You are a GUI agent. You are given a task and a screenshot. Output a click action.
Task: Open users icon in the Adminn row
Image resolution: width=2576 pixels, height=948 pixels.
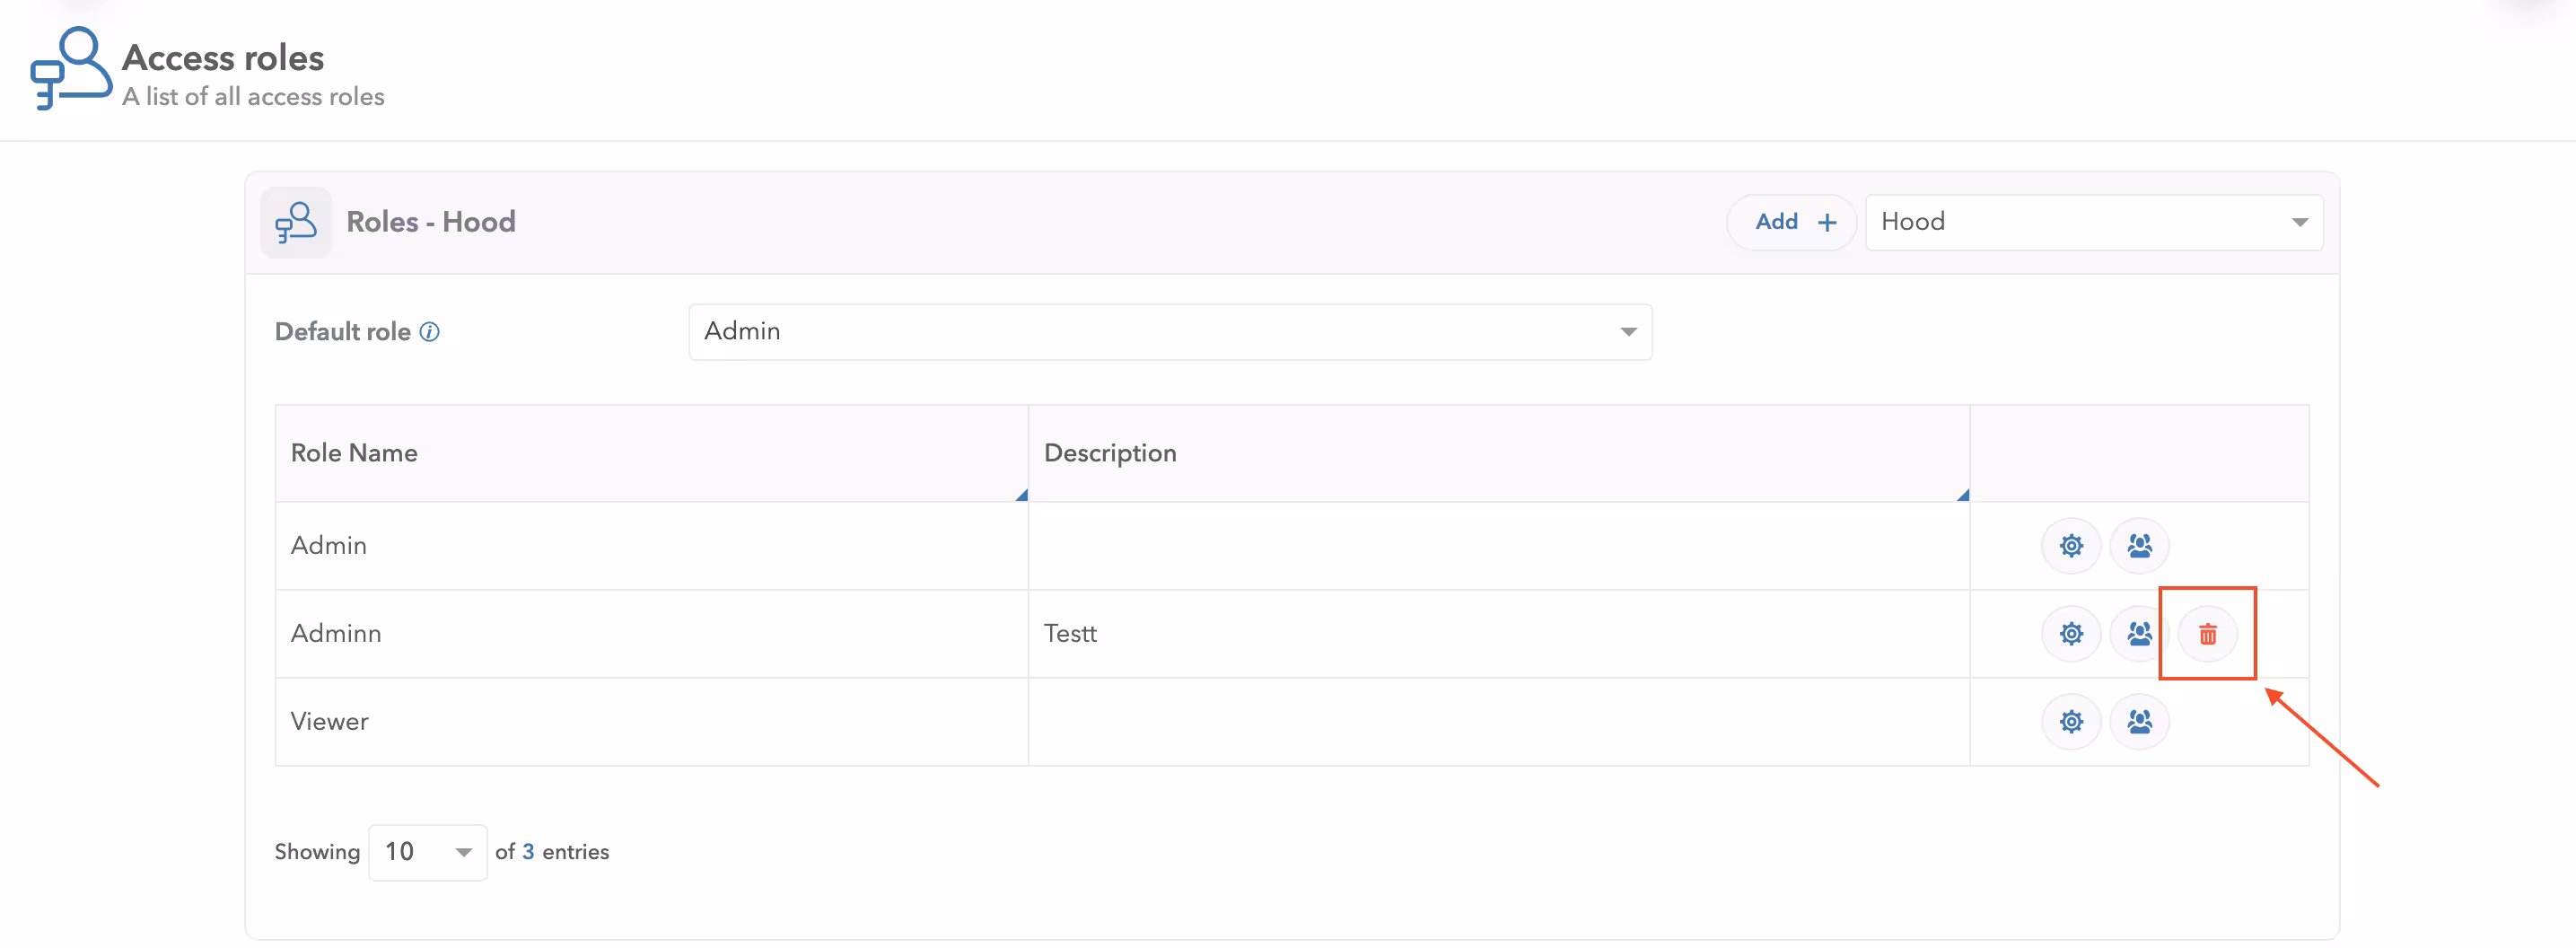[x=2139, y=634]
